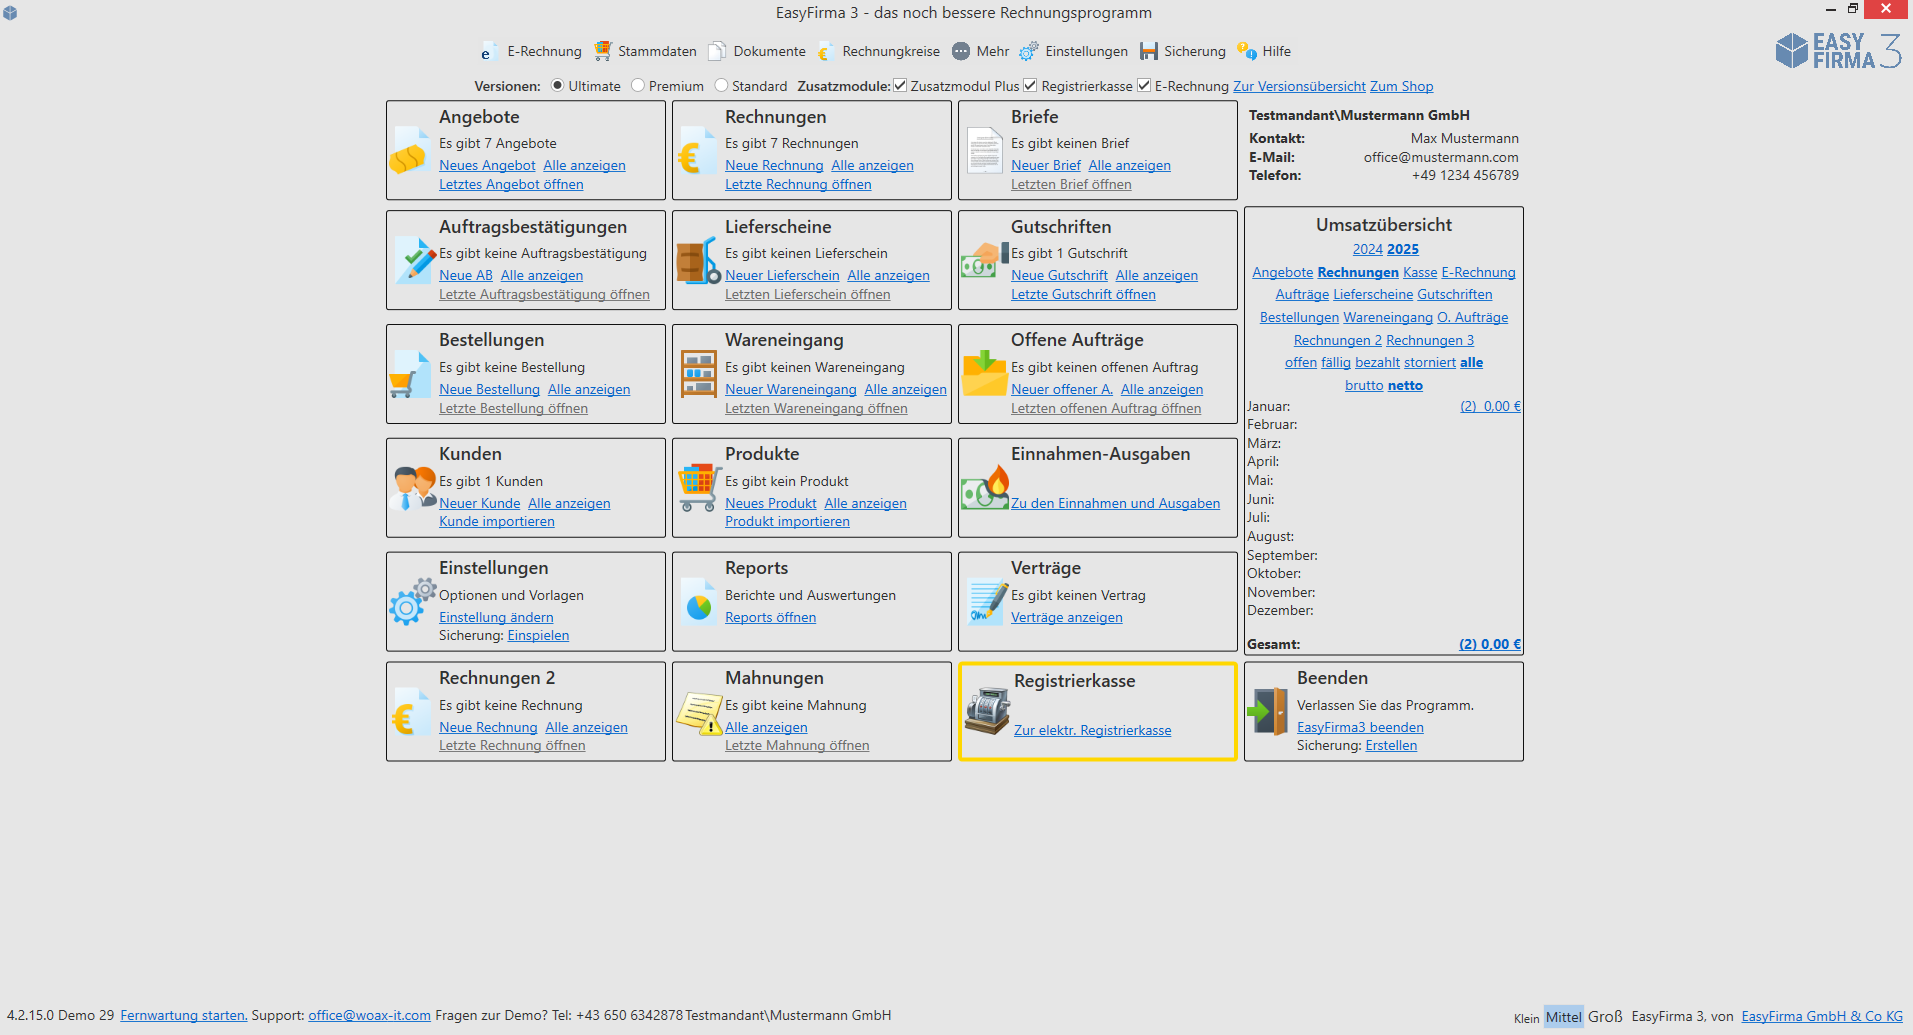
Task: Toggle the Registrierkasse module checkbox
Action: 1030,85
